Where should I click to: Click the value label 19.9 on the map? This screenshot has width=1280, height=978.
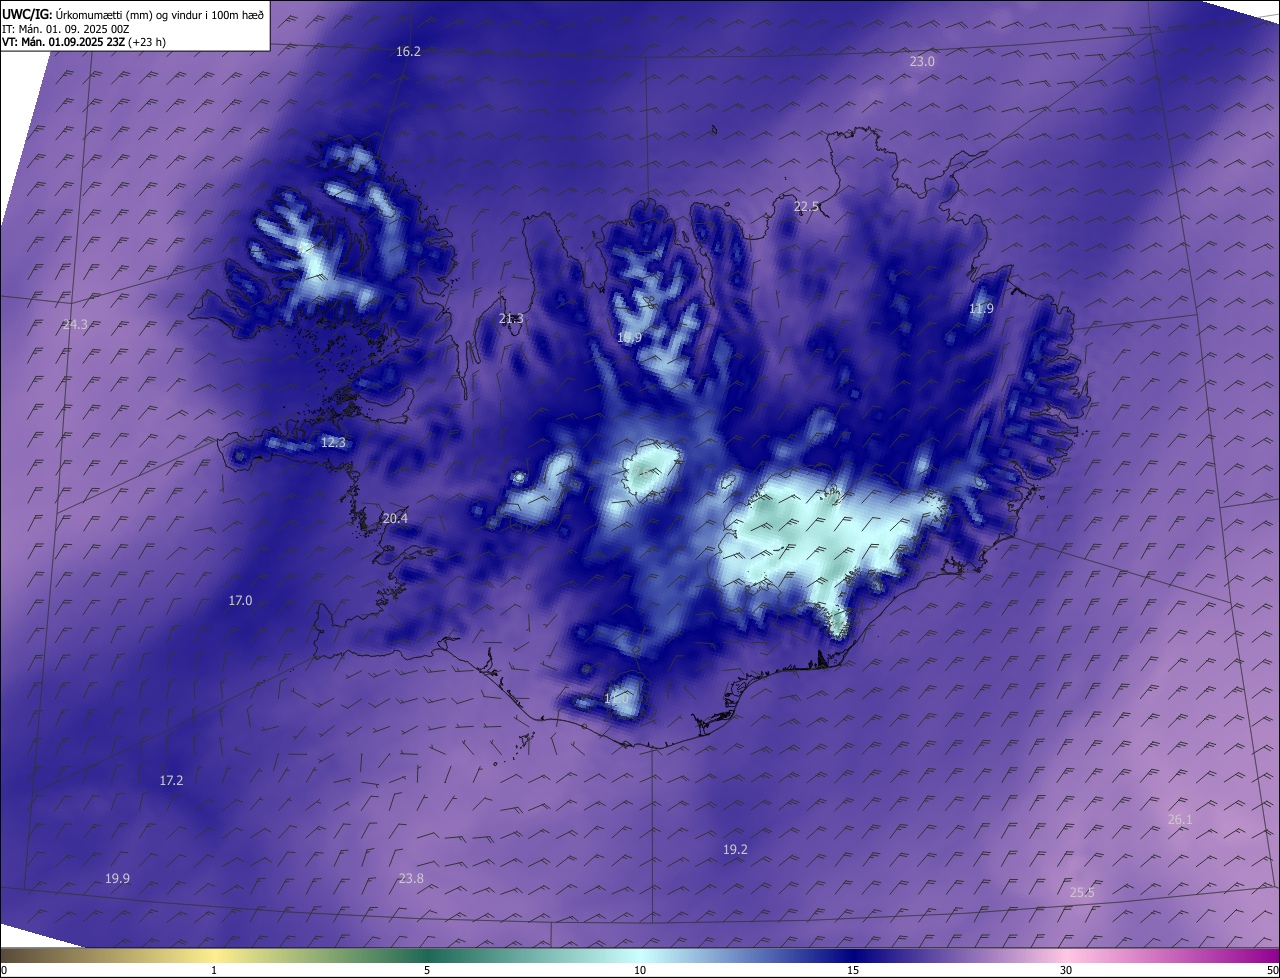click(x=117, y=879)
